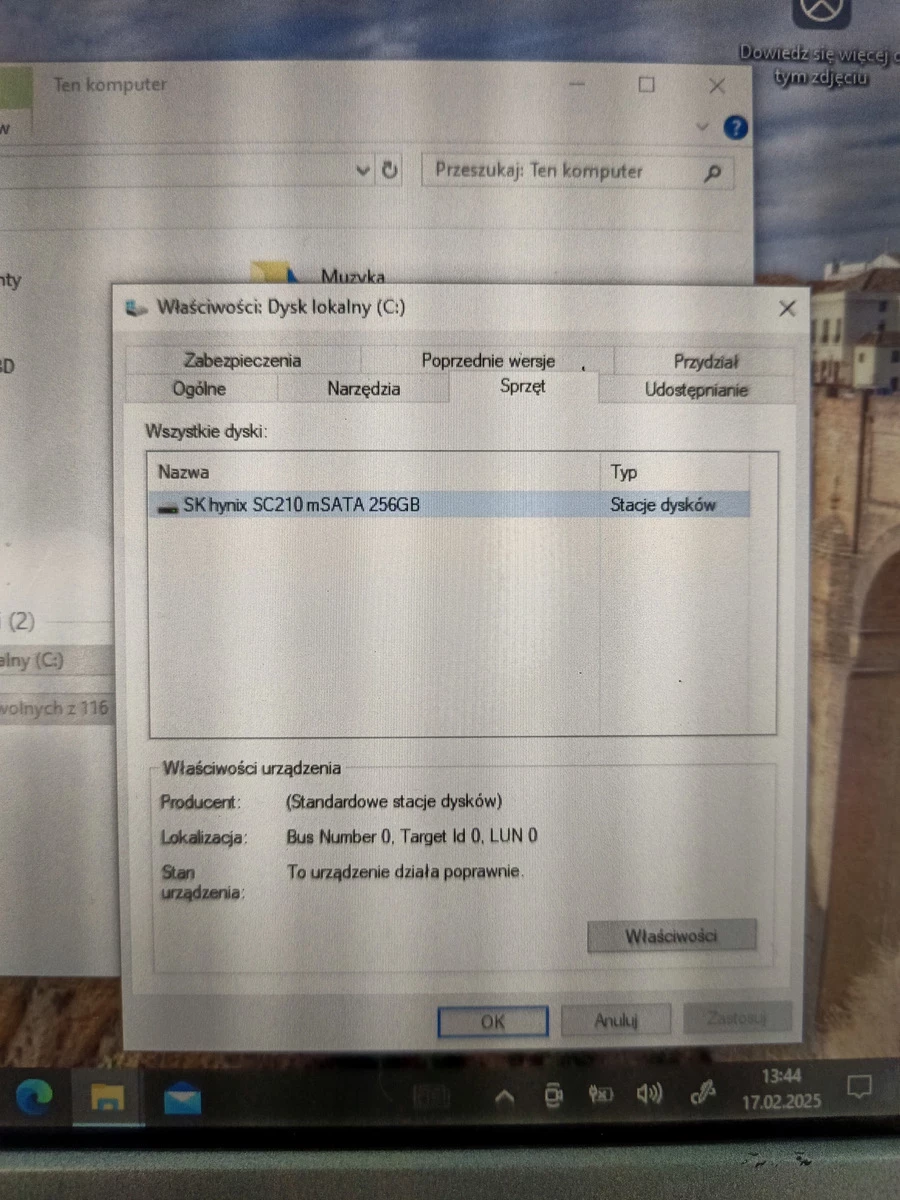Open the battery and power tray icon
Image resolution: width=900 pixels, height=1200 pixels.
[601, 1096]
